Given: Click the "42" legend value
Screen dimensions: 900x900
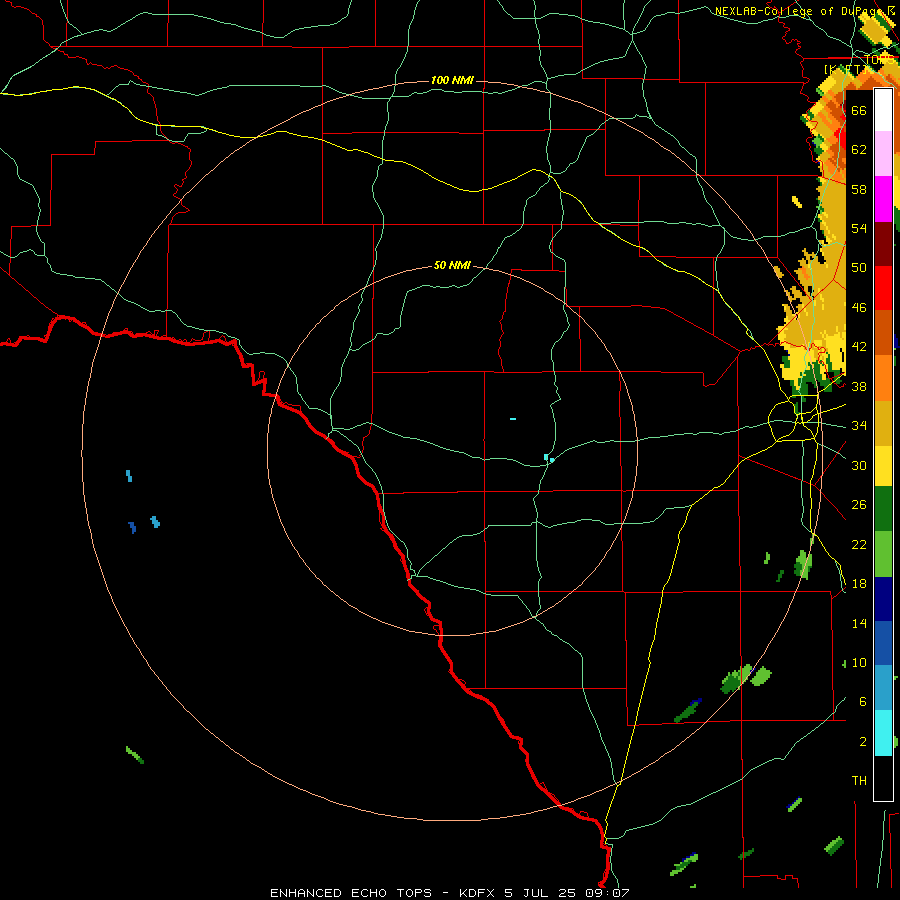Looking at the screenshot, I should coord(859,346).
